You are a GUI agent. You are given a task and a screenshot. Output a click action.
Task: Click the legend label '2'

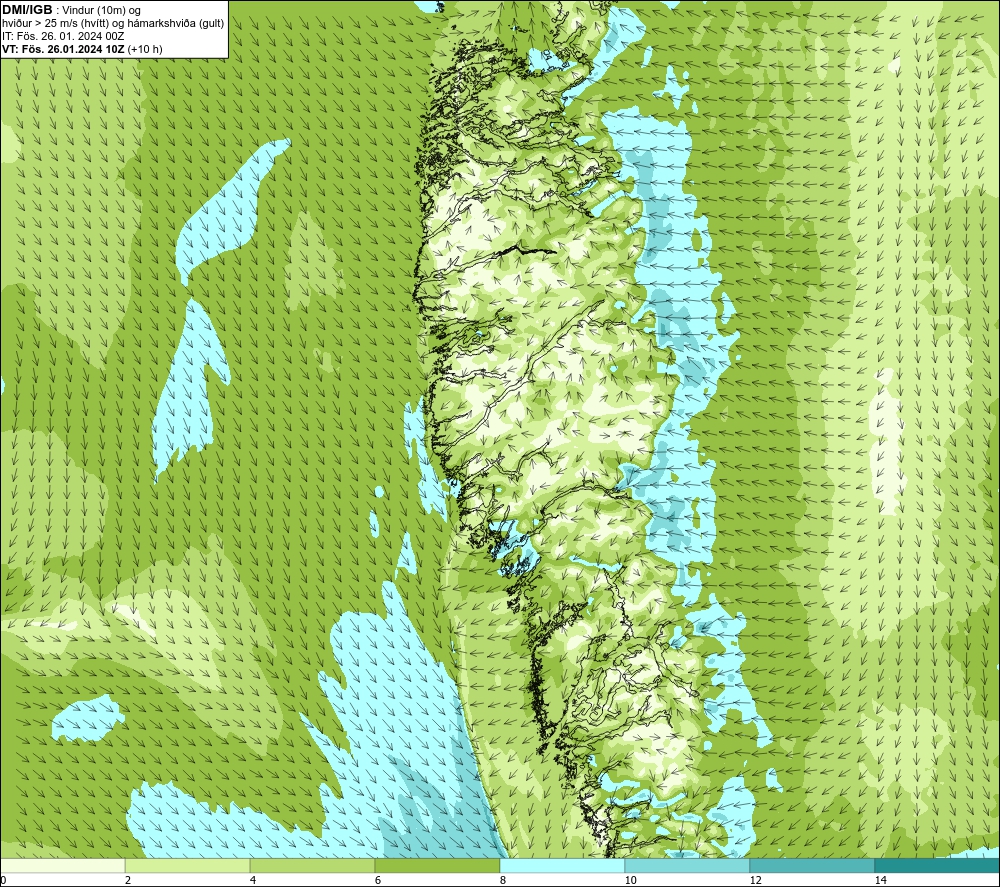(128, 881)
